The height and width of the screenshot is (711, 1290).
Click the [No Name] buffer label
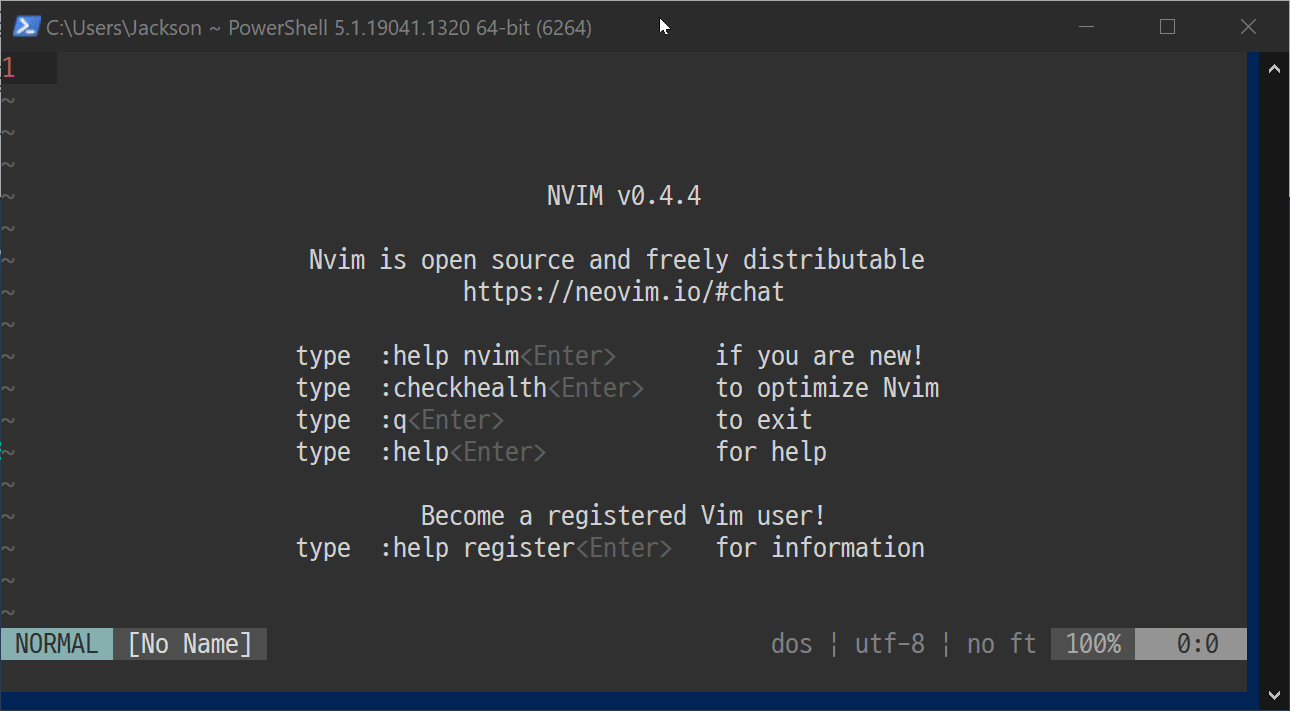pyautogui.click(x=190, y=644)
